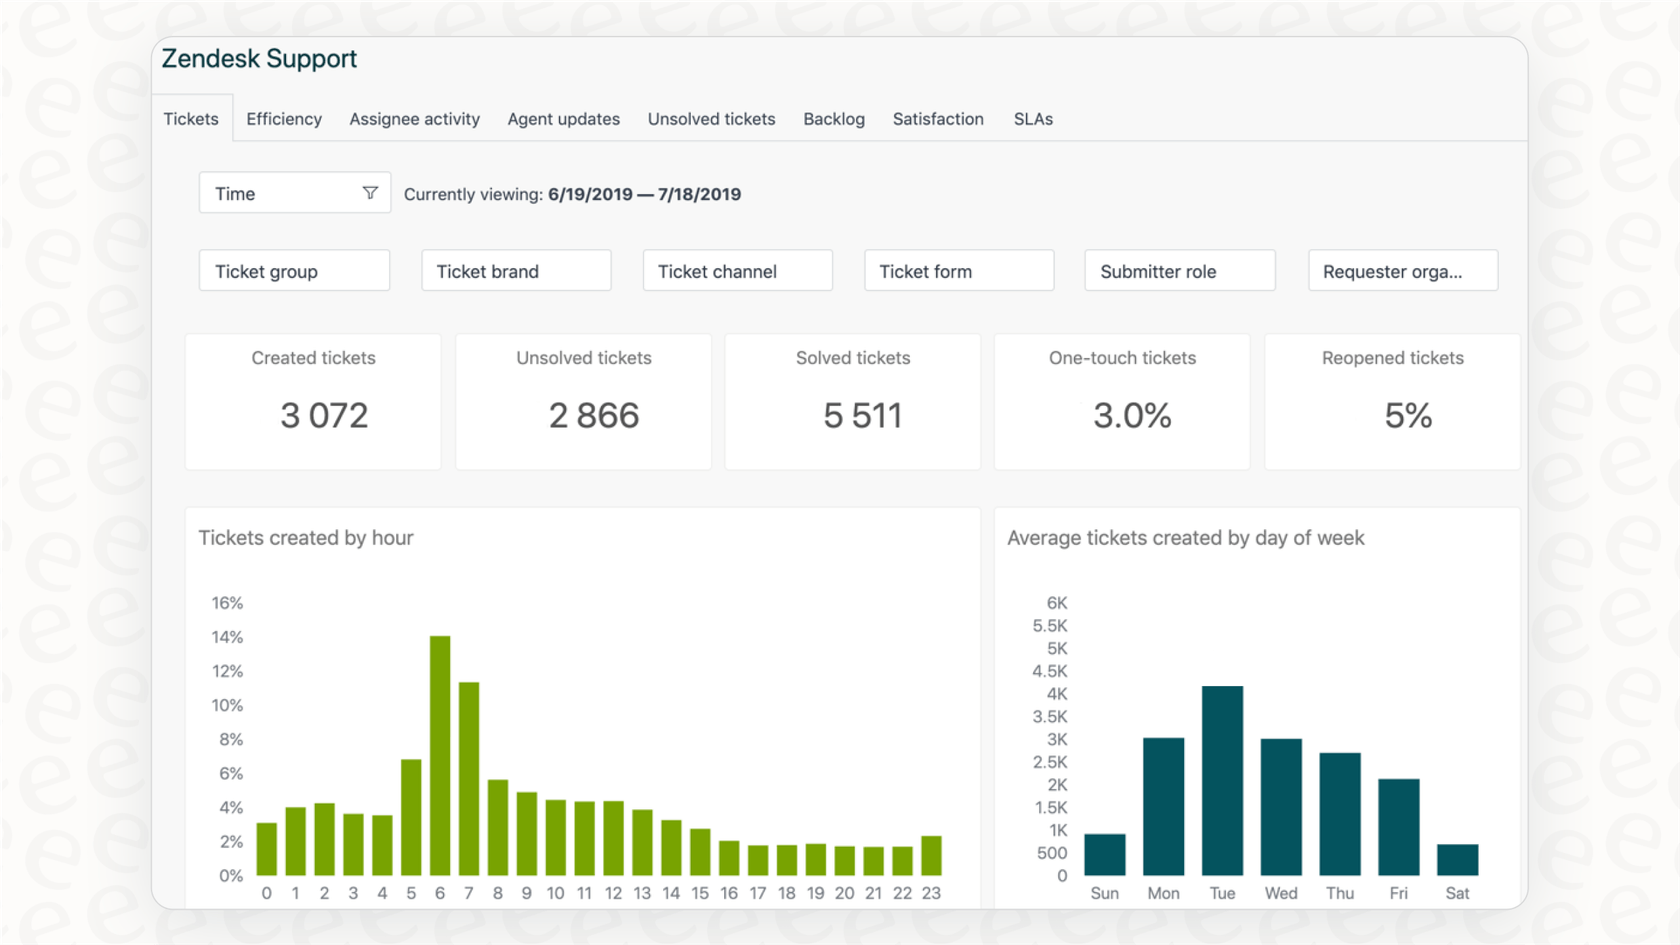This screenshot has width=1680, height=945.
Task: Open the Ticket group filter
Action: click(x=293, y=270)
